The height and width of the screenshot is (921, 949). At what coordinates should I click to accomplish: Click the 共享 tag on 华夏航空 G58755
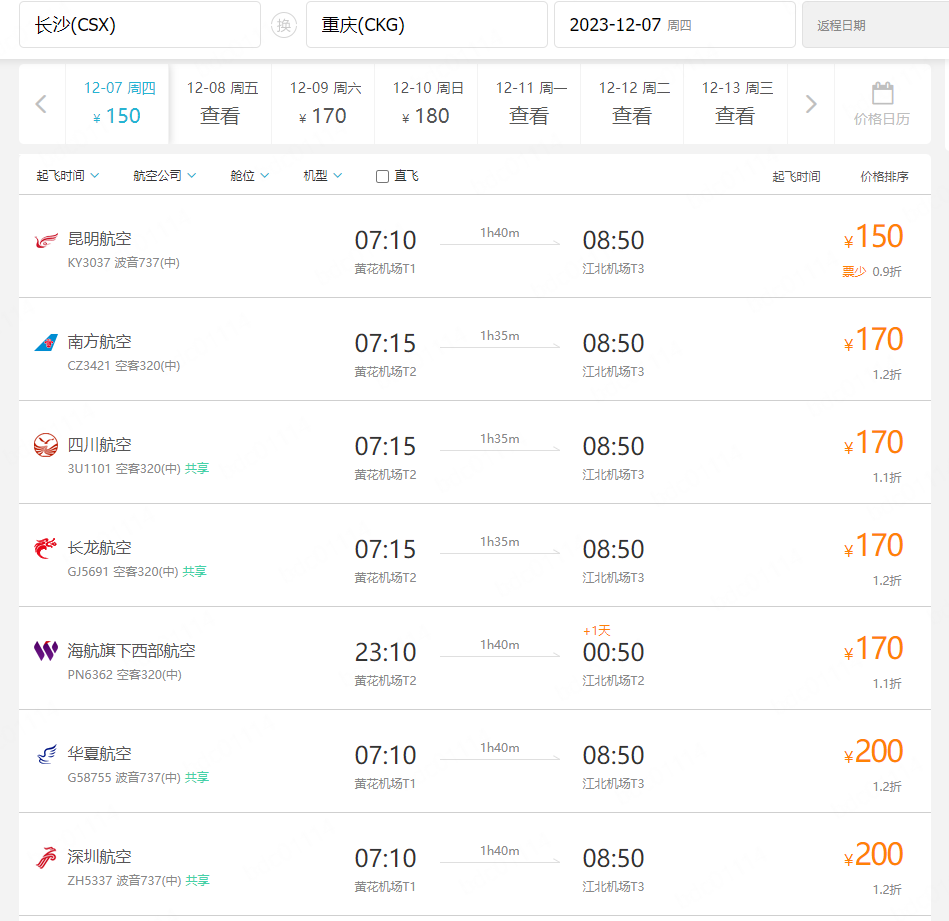tap(197, 777)
